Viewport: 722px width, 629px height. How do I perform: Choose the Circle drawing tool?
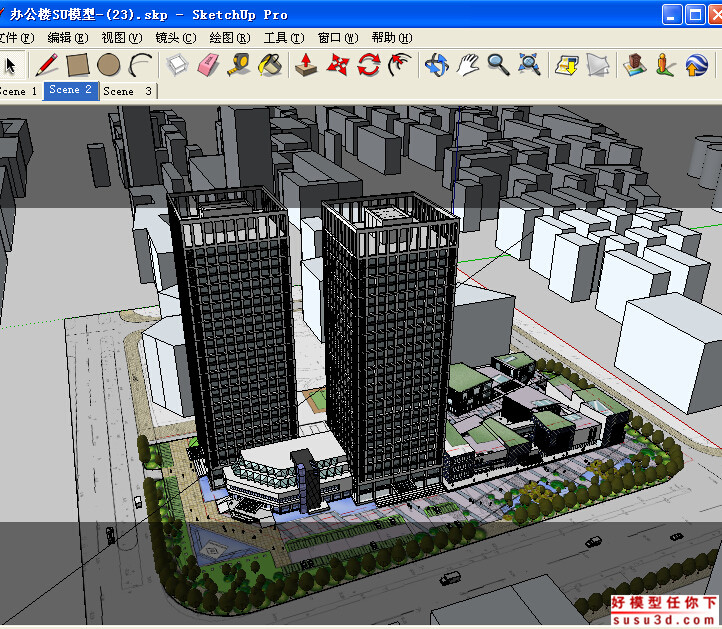tap(109, 65)
